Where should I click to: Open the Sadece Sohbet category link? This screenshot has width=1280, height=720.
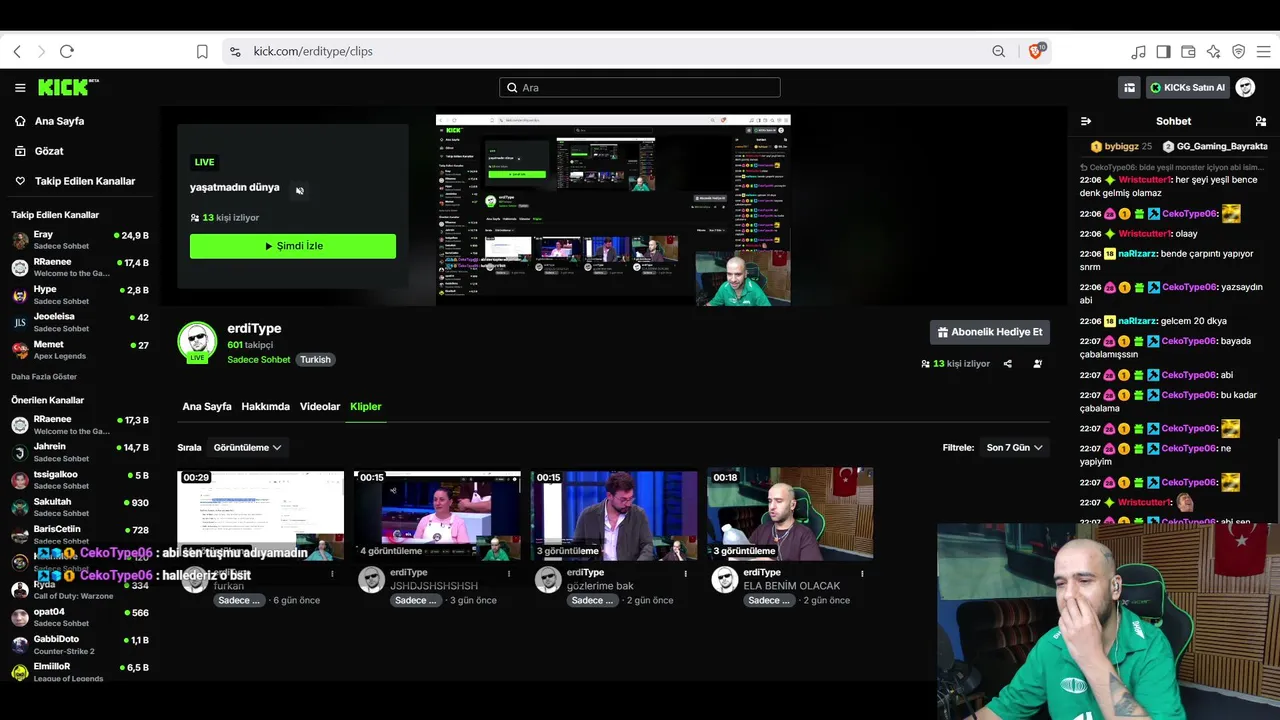click(259, 360)
